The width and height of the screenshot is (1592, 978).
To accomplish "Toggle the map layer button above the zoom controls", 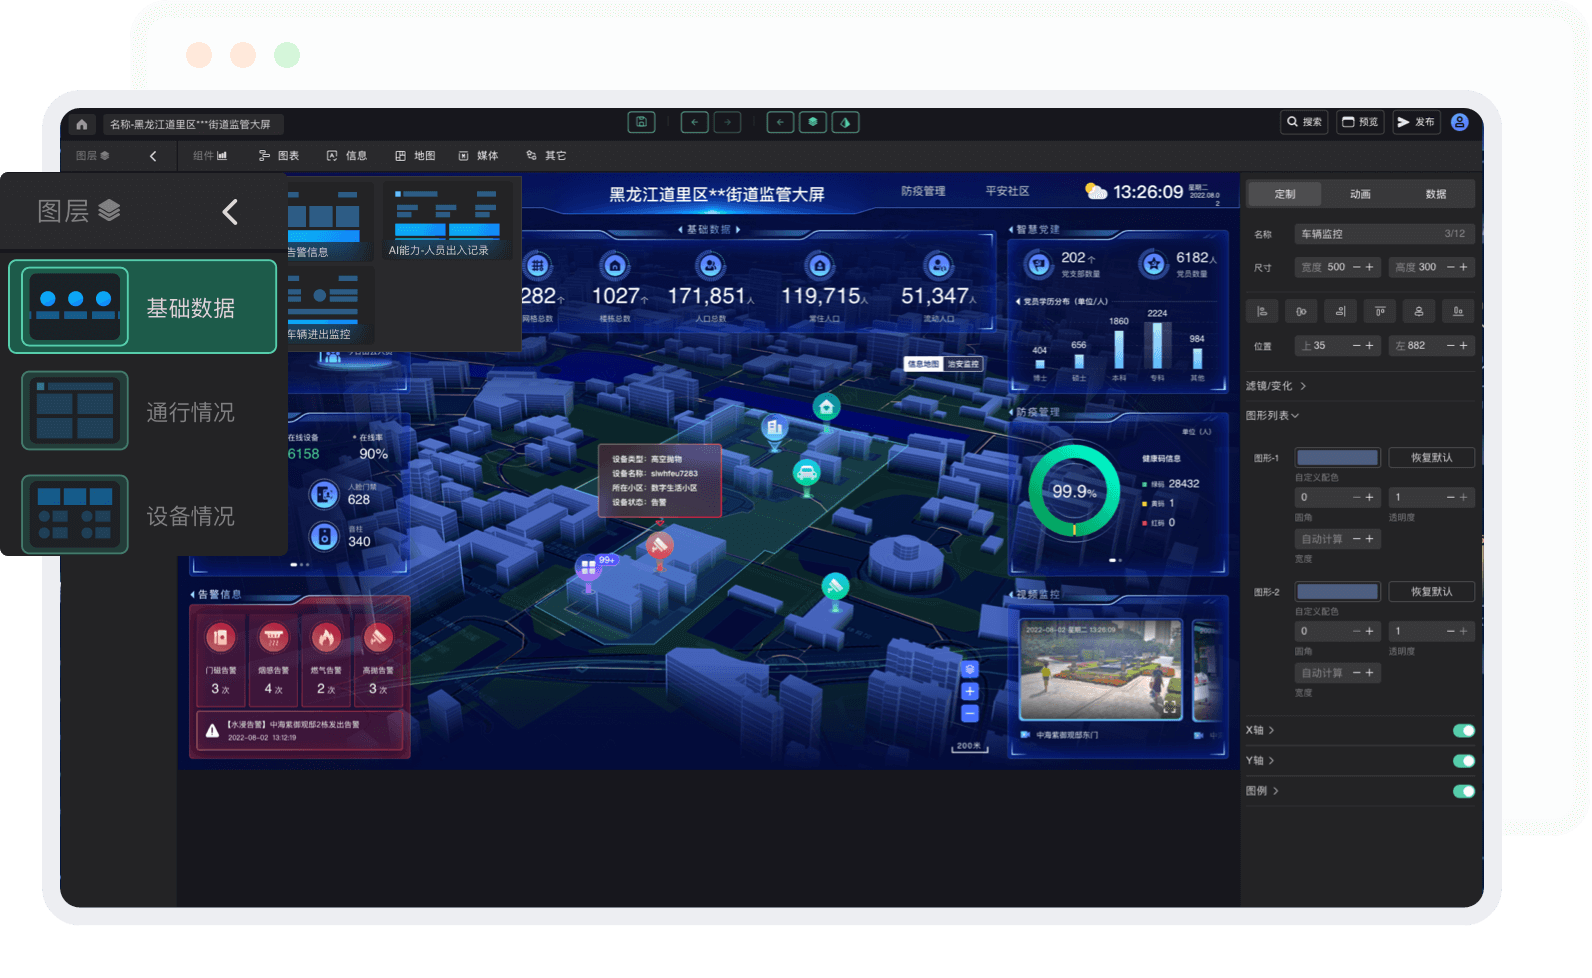I will point(969,669).
